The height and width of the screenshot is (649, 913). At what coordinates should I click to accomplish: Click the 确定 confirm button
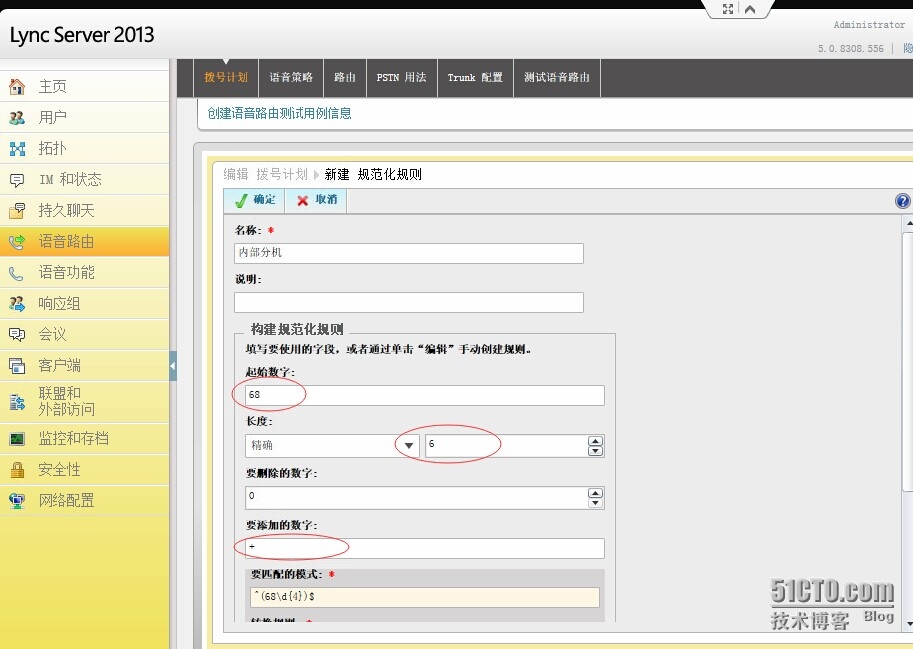254,200
